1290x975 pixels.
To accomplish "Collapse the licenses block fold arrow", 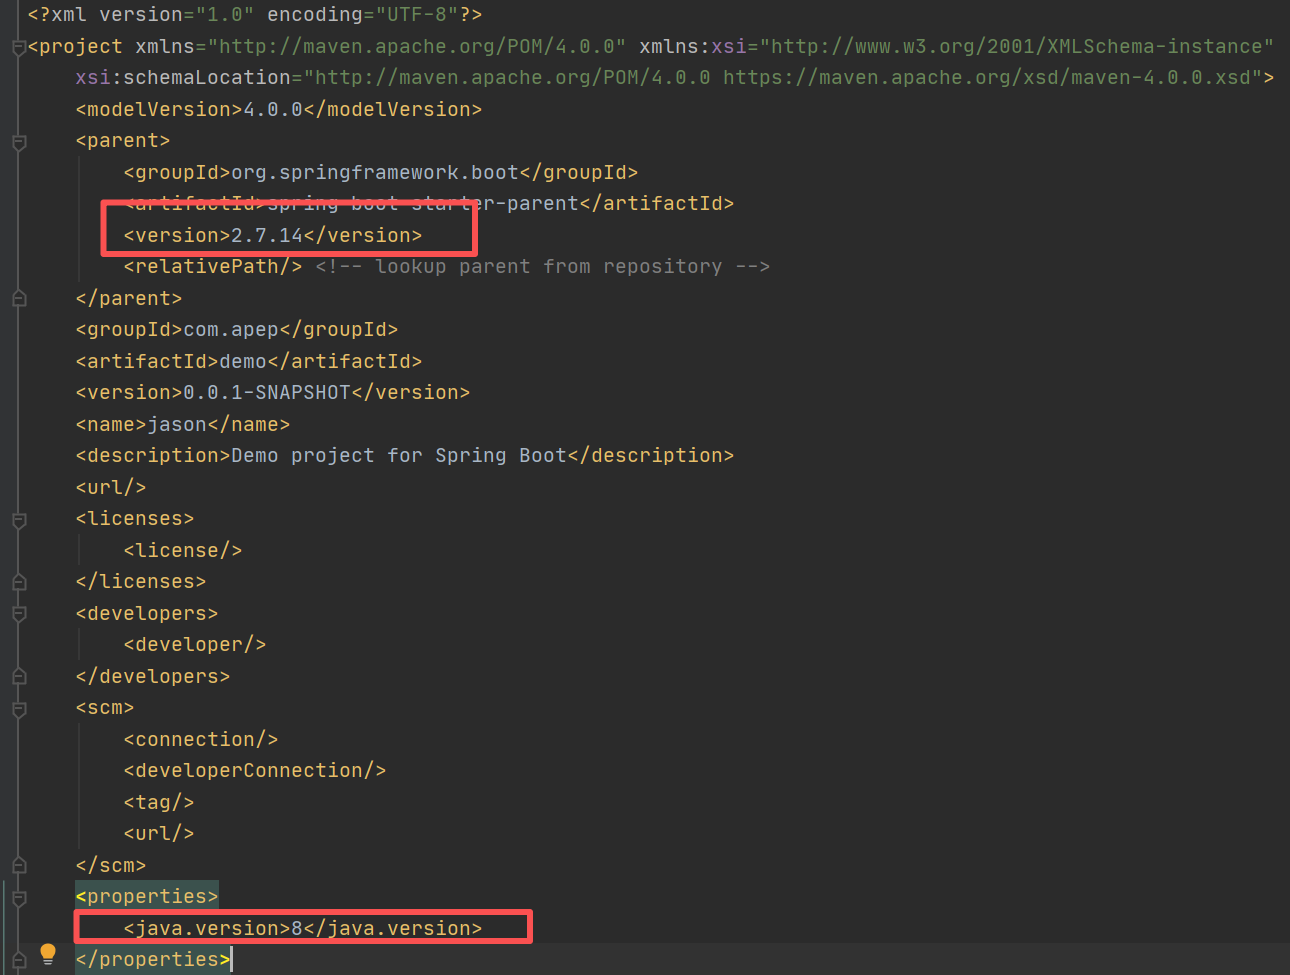I will click(18, 518).
